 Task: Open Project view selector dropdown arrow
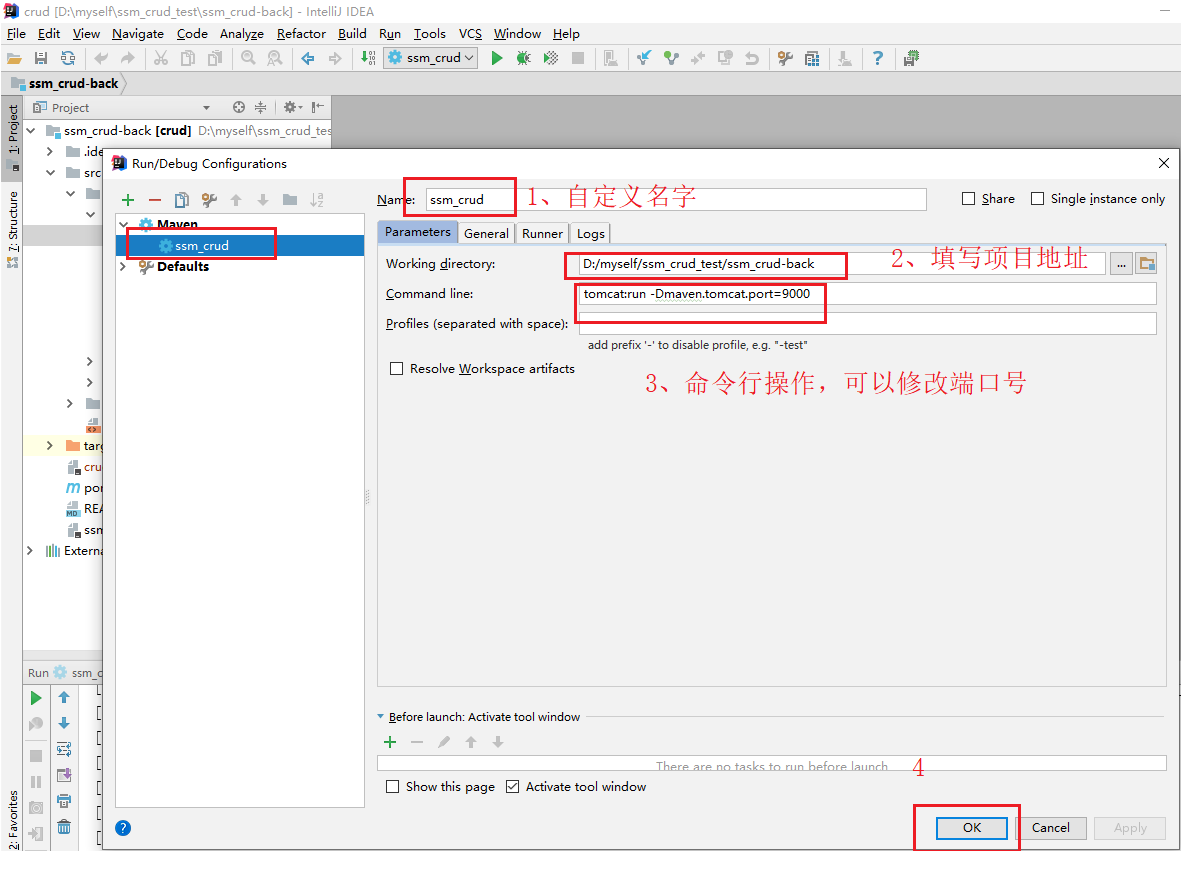(206, 108)
